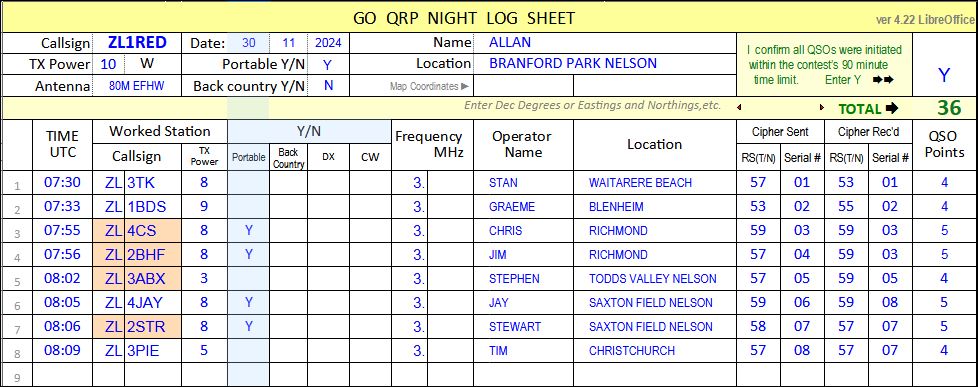978x387 pixels.
Task: Select the Name cell containing ALLAN
Action: pyautogui.click(x=605, y=42)
